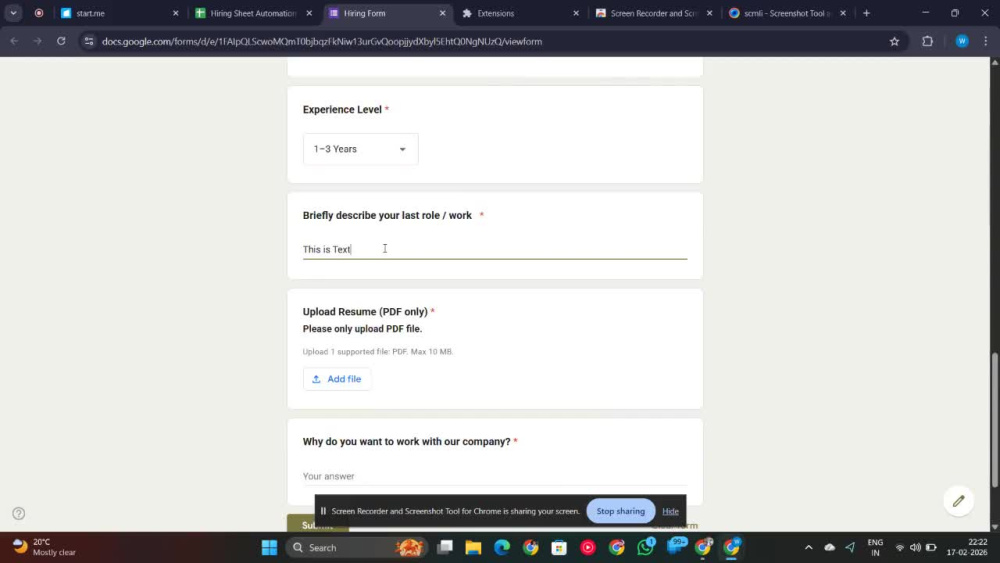Click scrollbar down arrow
Image resolution: width=1000 pixels, height=563 pixels.
(994, 527)
